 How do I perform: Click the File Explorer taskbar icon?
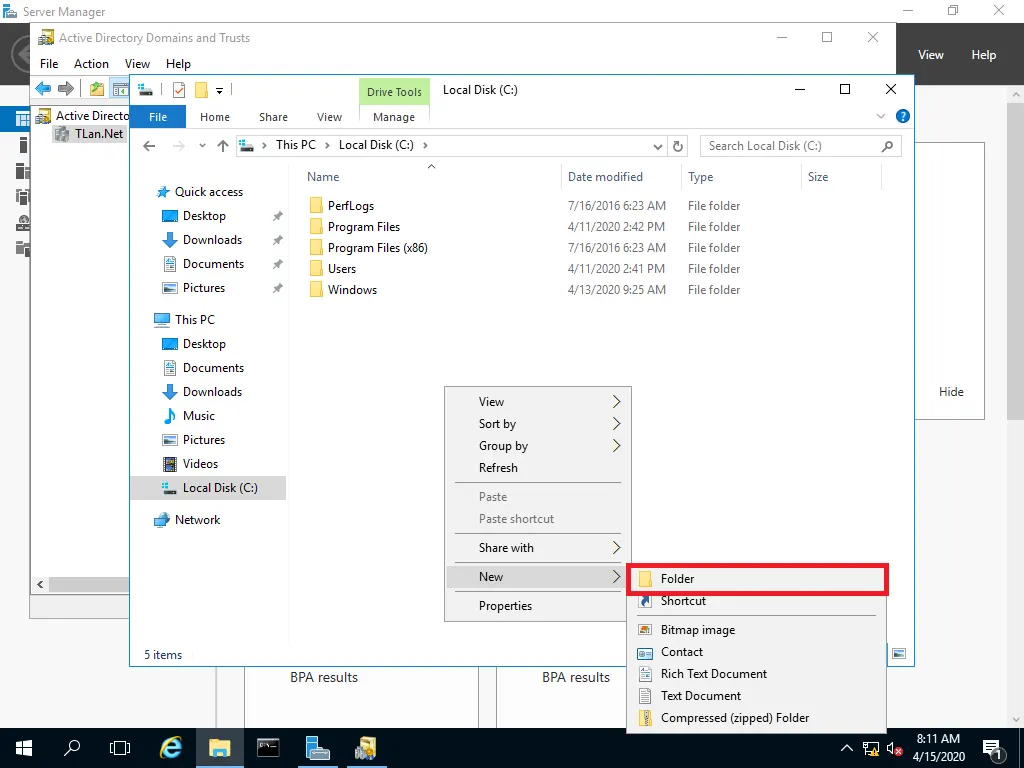pyautogui.click(x=219, y=748)
